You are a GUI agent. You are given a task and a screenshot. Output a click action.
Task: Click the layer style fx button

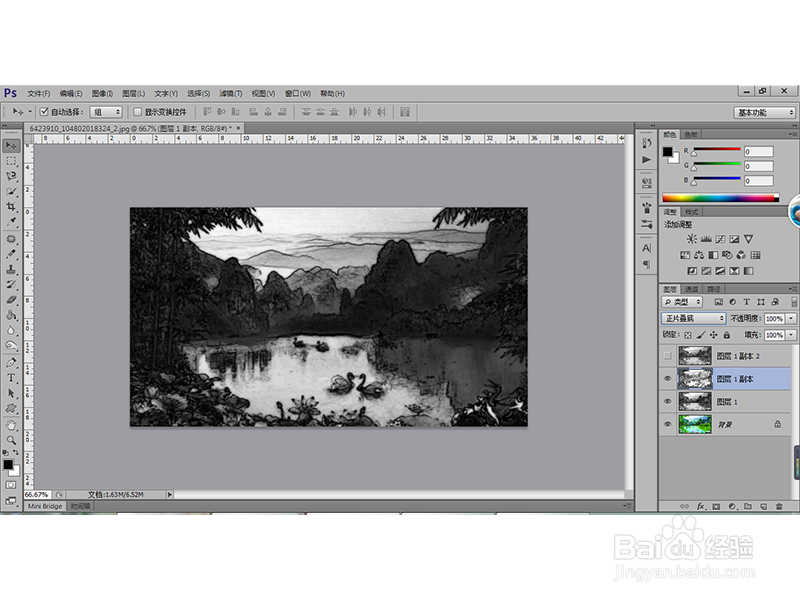701,506
